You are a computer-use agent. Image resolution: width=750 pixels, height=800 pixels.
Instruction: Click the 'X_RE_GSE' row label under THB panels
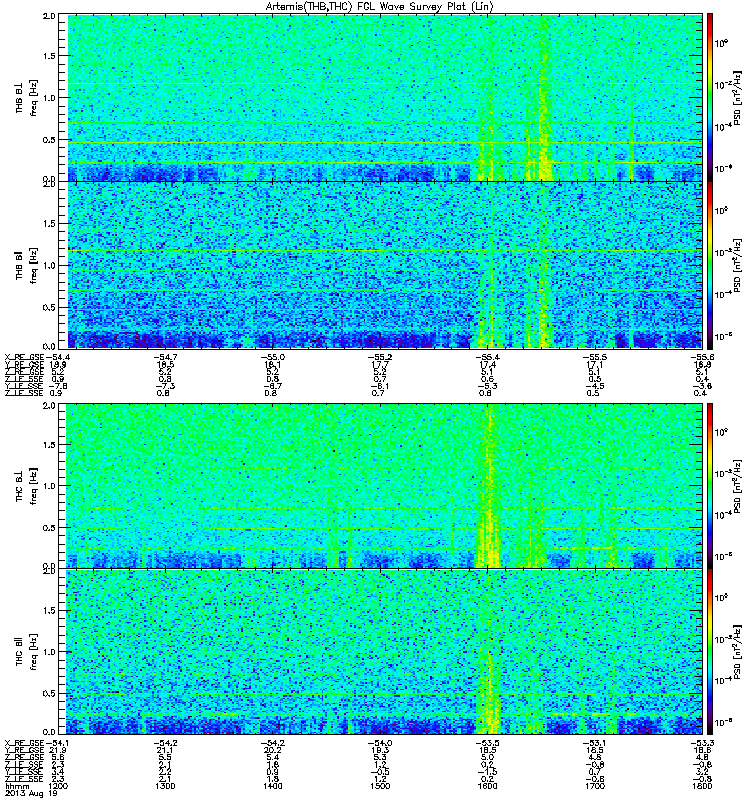pos(24,357)
